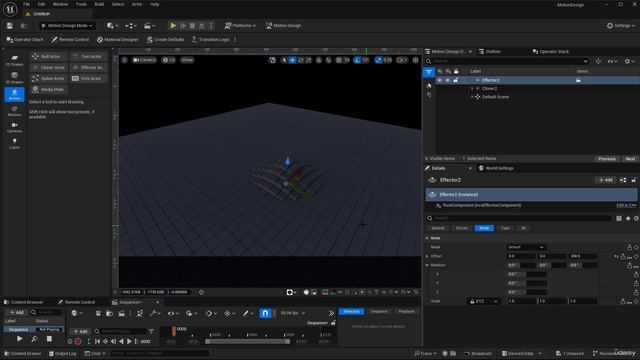Toggle the outliner filter icon

tap(429, 72)
